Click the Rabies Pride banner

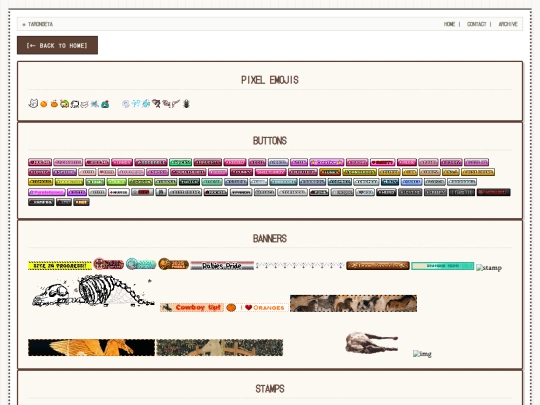[222, 266]
